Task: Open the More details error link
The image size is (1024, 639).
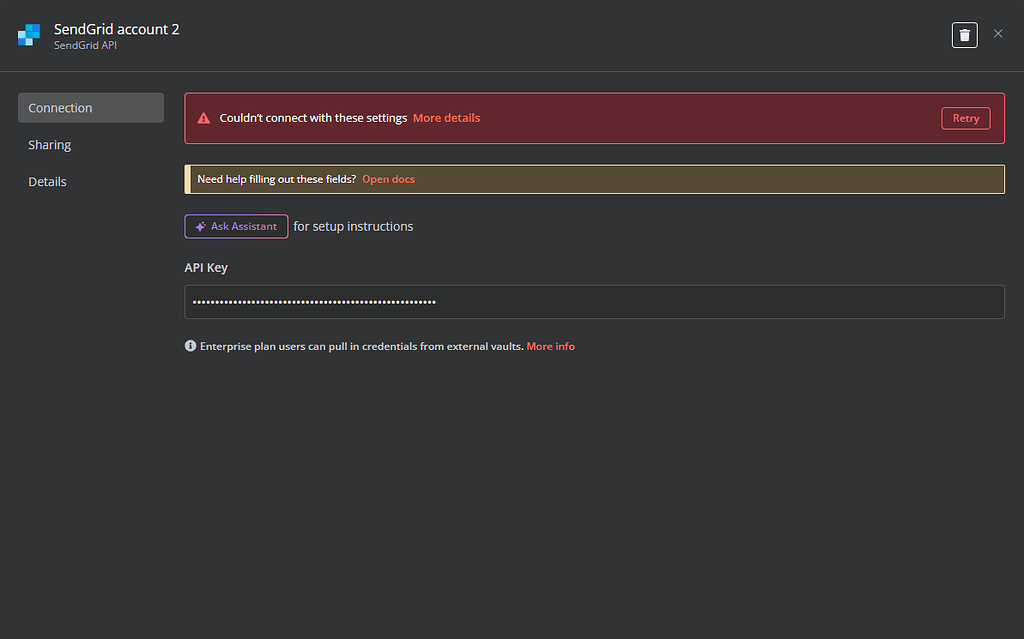Action: [446, 118]
